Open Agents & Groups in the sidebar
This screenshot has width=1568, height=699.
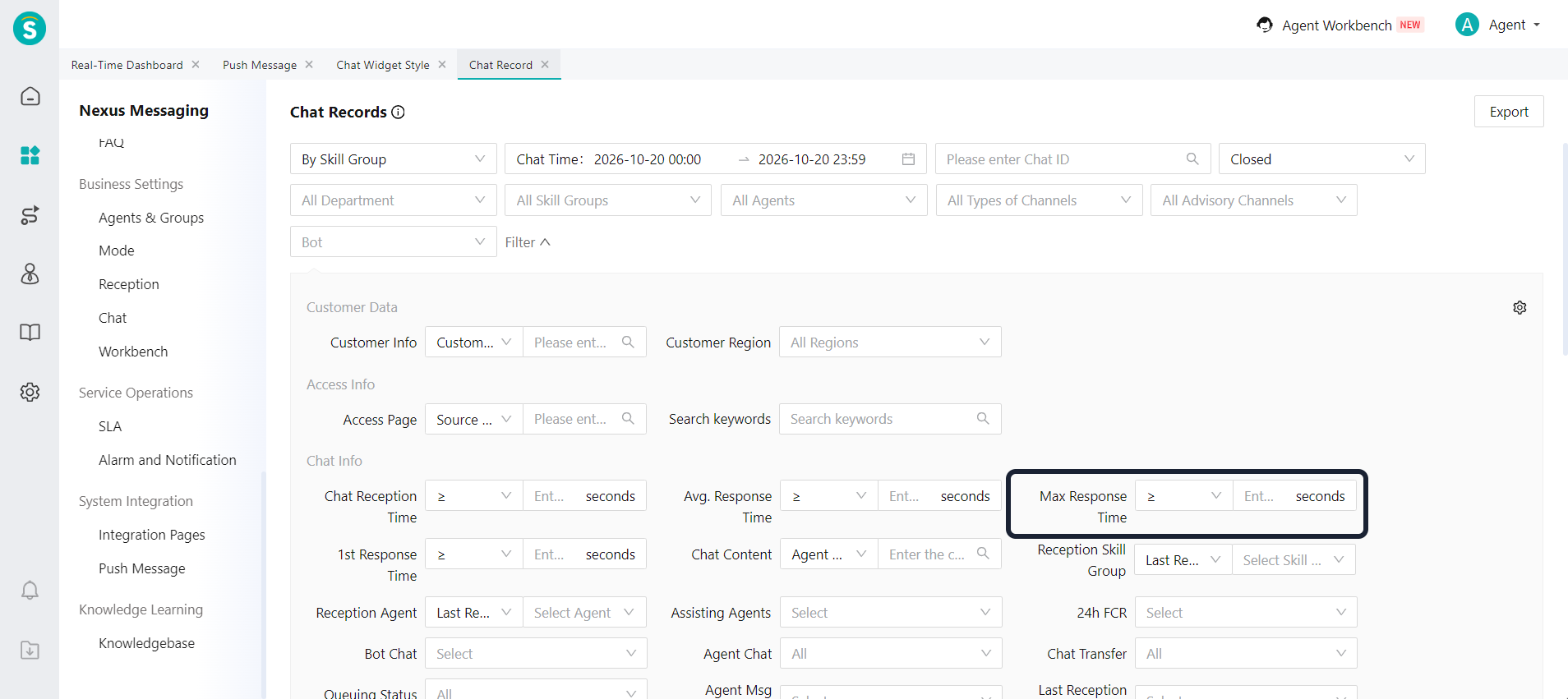tap(151, 217)
